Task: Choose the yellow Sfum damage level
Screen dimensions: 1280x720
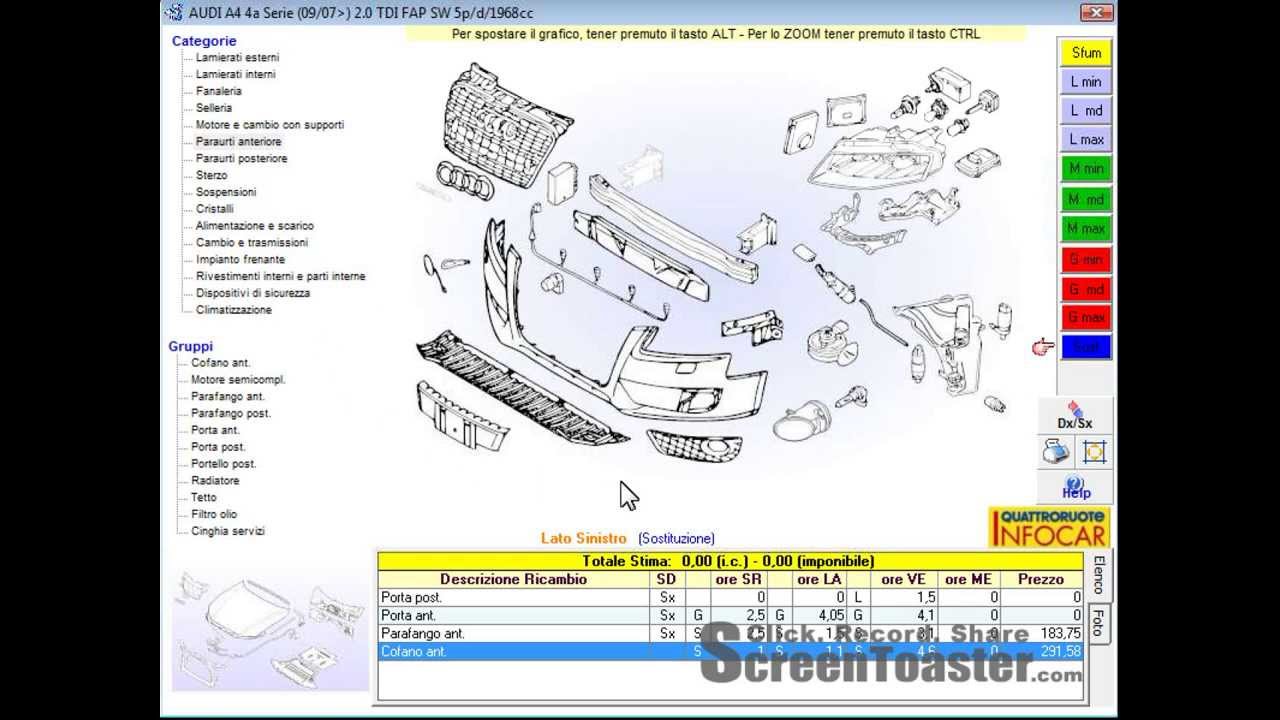Action: point(1085,53)
